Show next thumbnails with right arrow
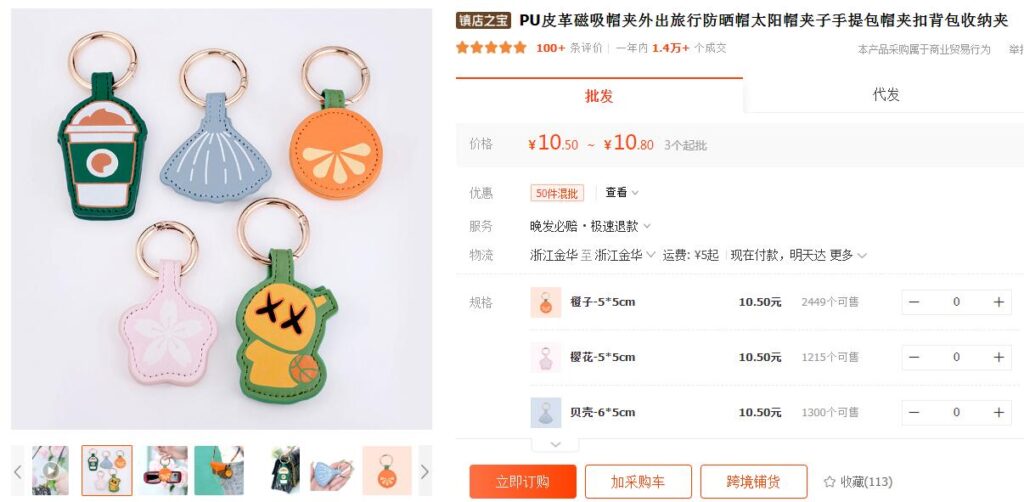Screen dimensions: 1024x502 coord(424,471)
